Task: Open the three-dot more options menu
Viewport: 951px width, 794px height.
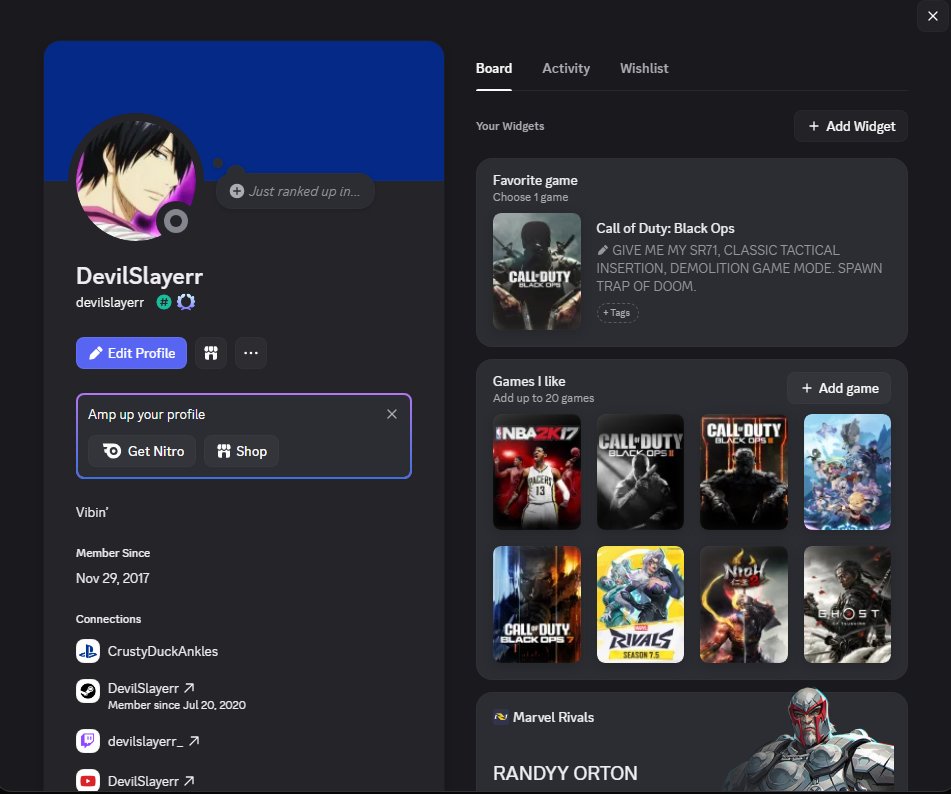Action: point(251,353)
